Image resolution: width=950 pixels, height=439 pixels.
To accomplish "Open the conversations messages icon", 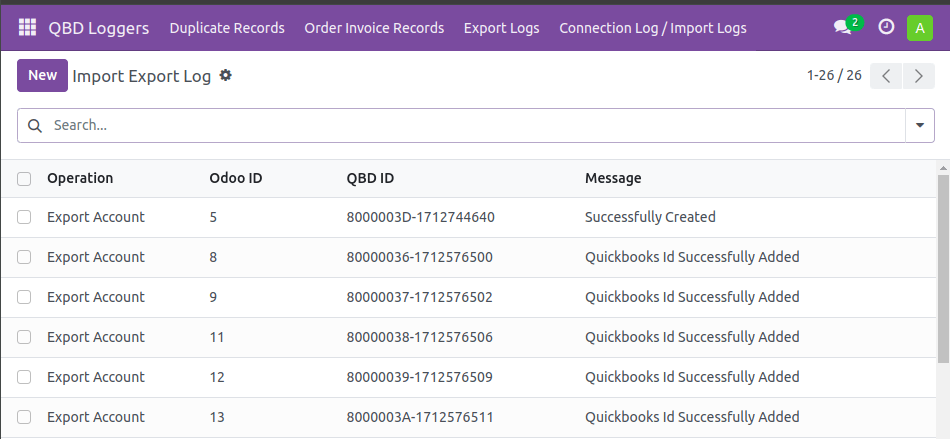I will tap(842, 27).
